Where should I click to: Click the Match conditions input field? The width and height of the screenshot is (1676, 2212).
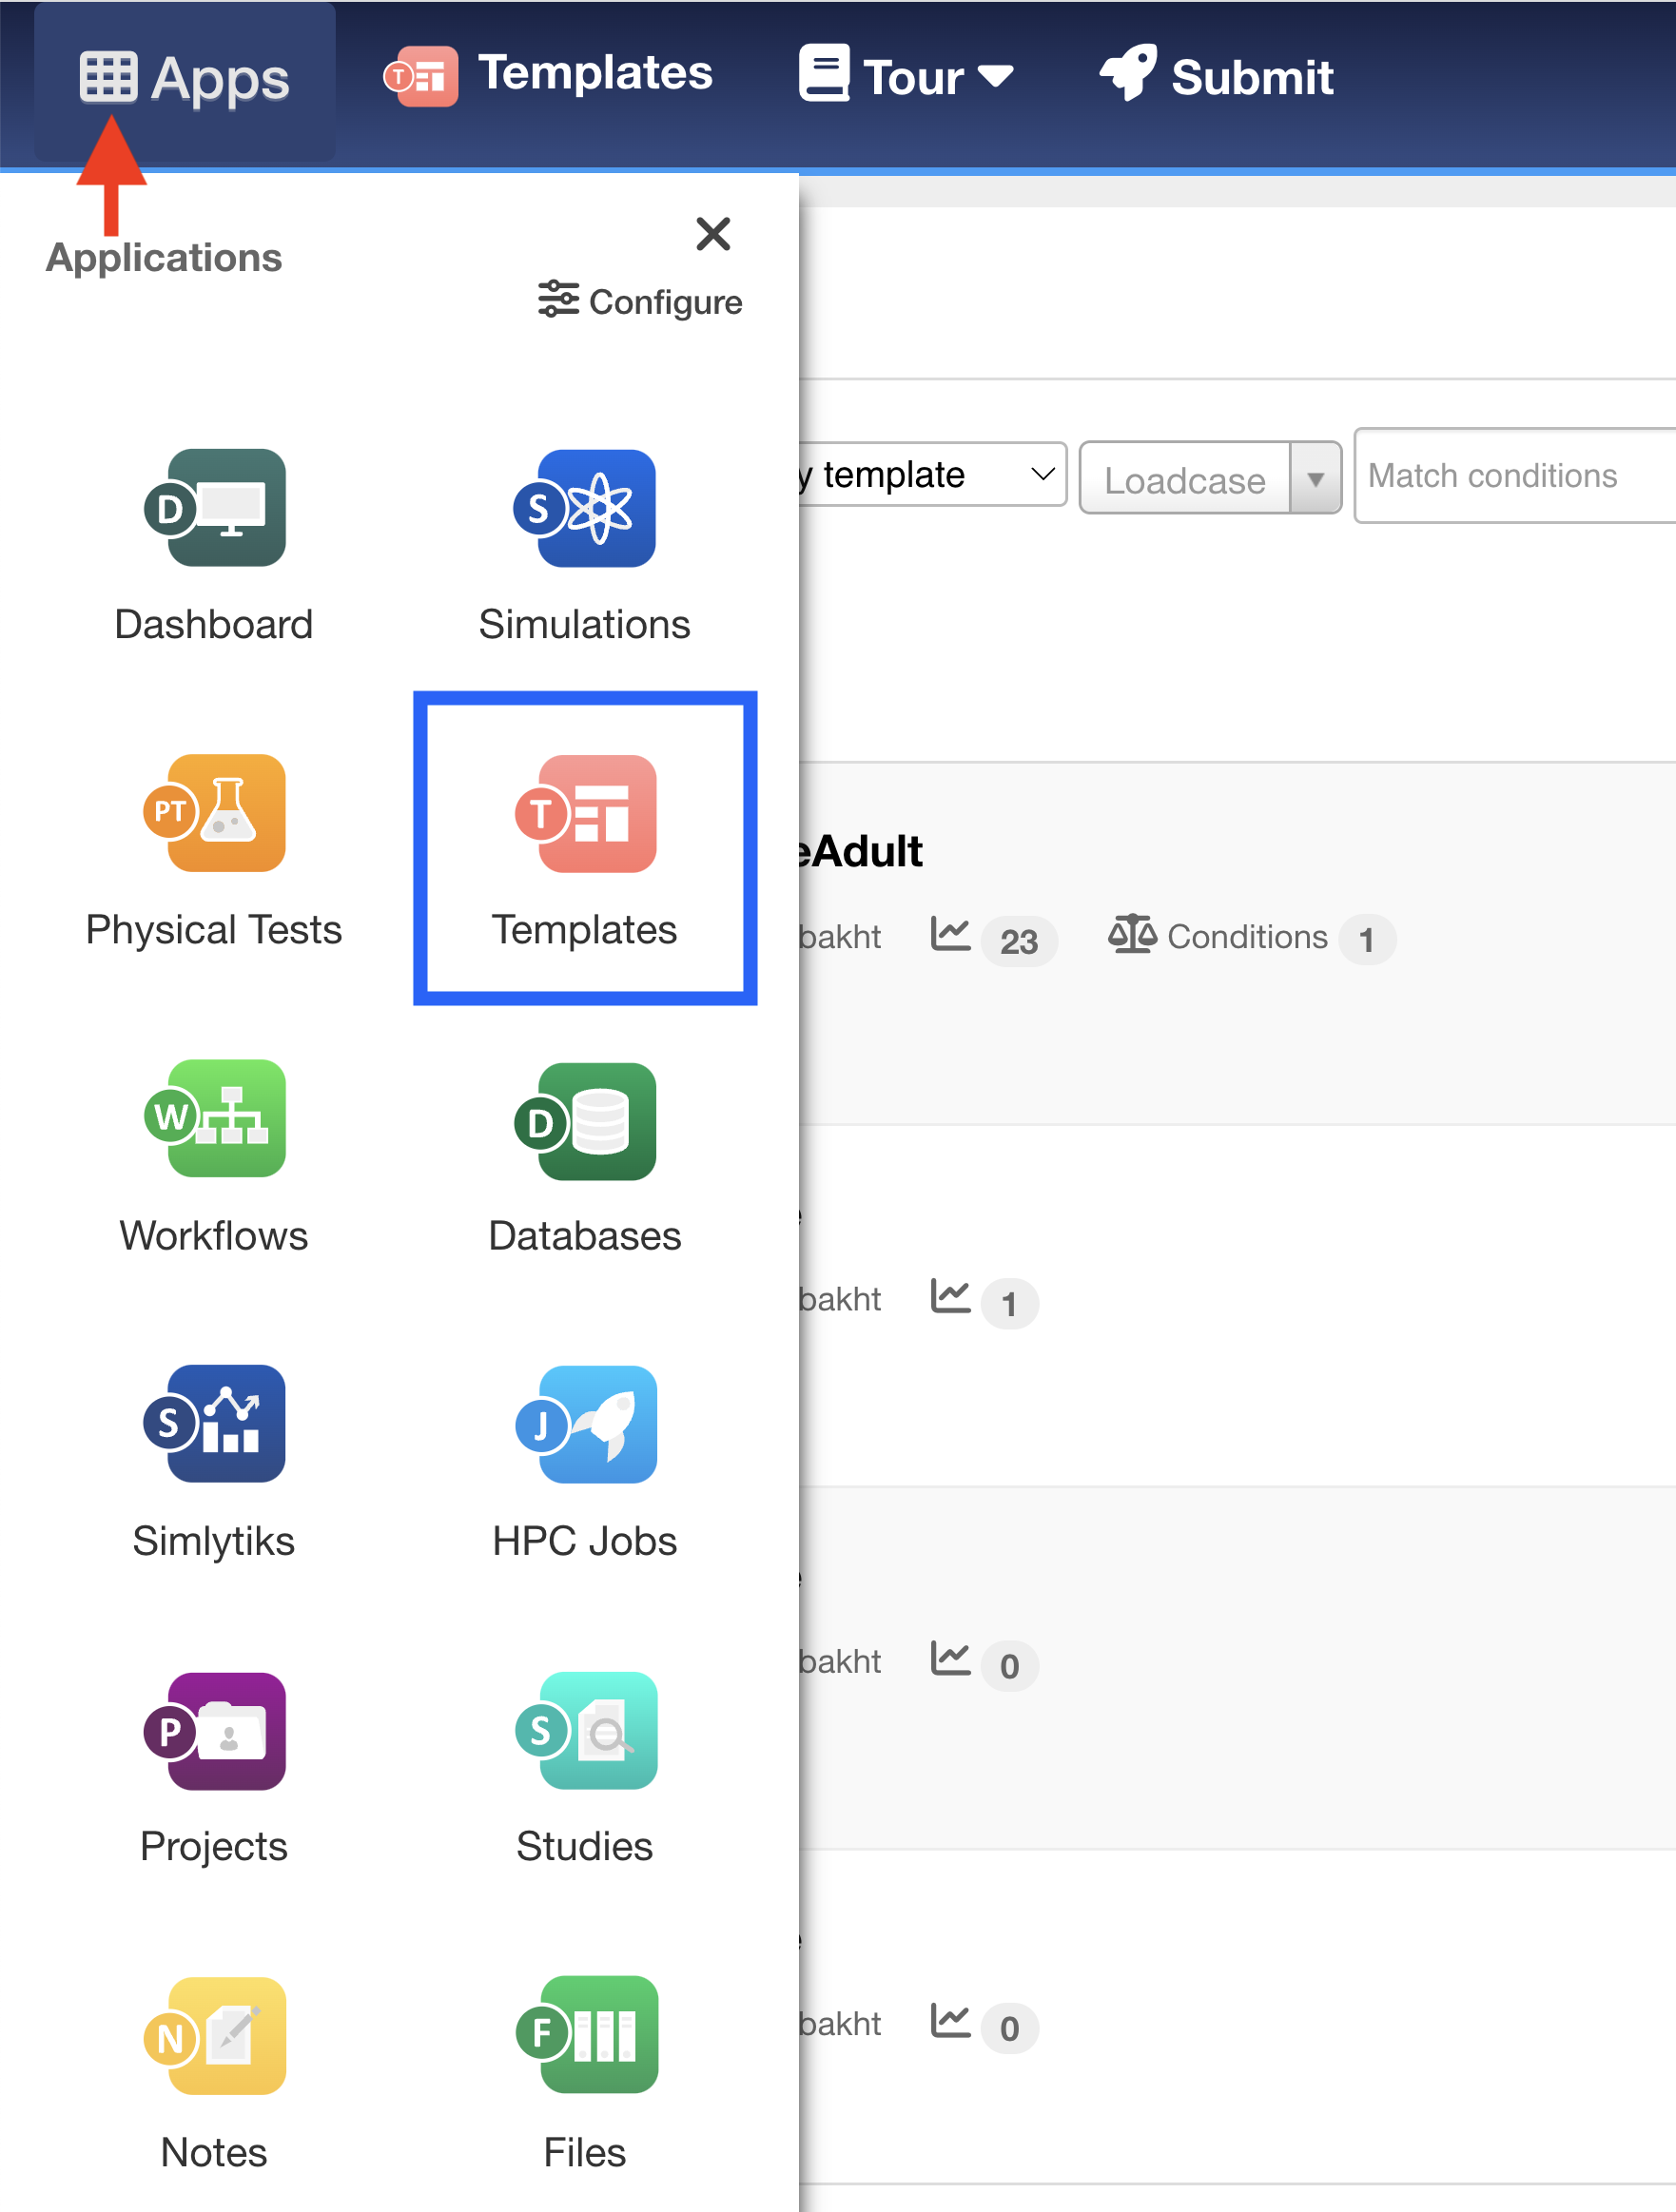tap(1514, 476)
